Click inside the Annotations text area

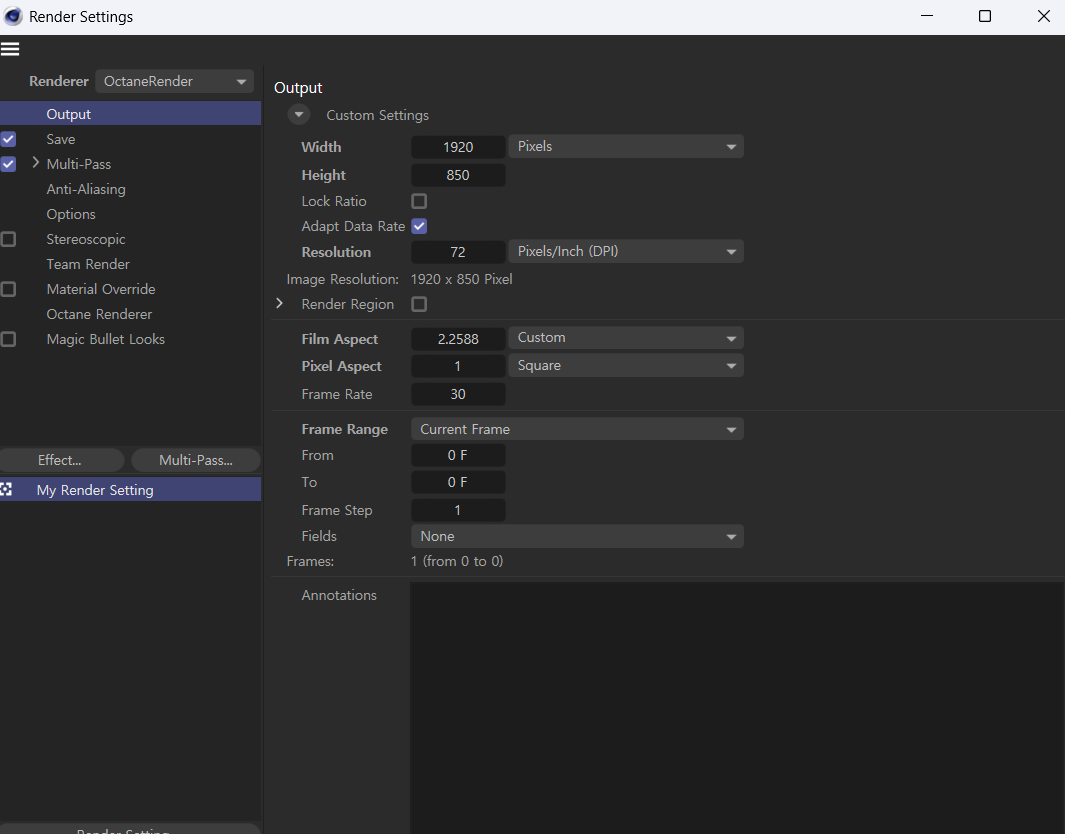point(737,706)
